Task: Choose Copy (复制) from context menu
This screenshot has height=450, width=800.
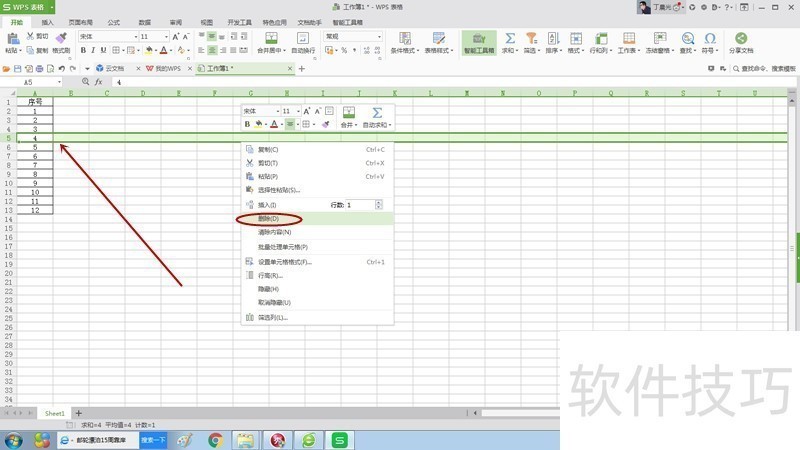Action: coord(317,149)
